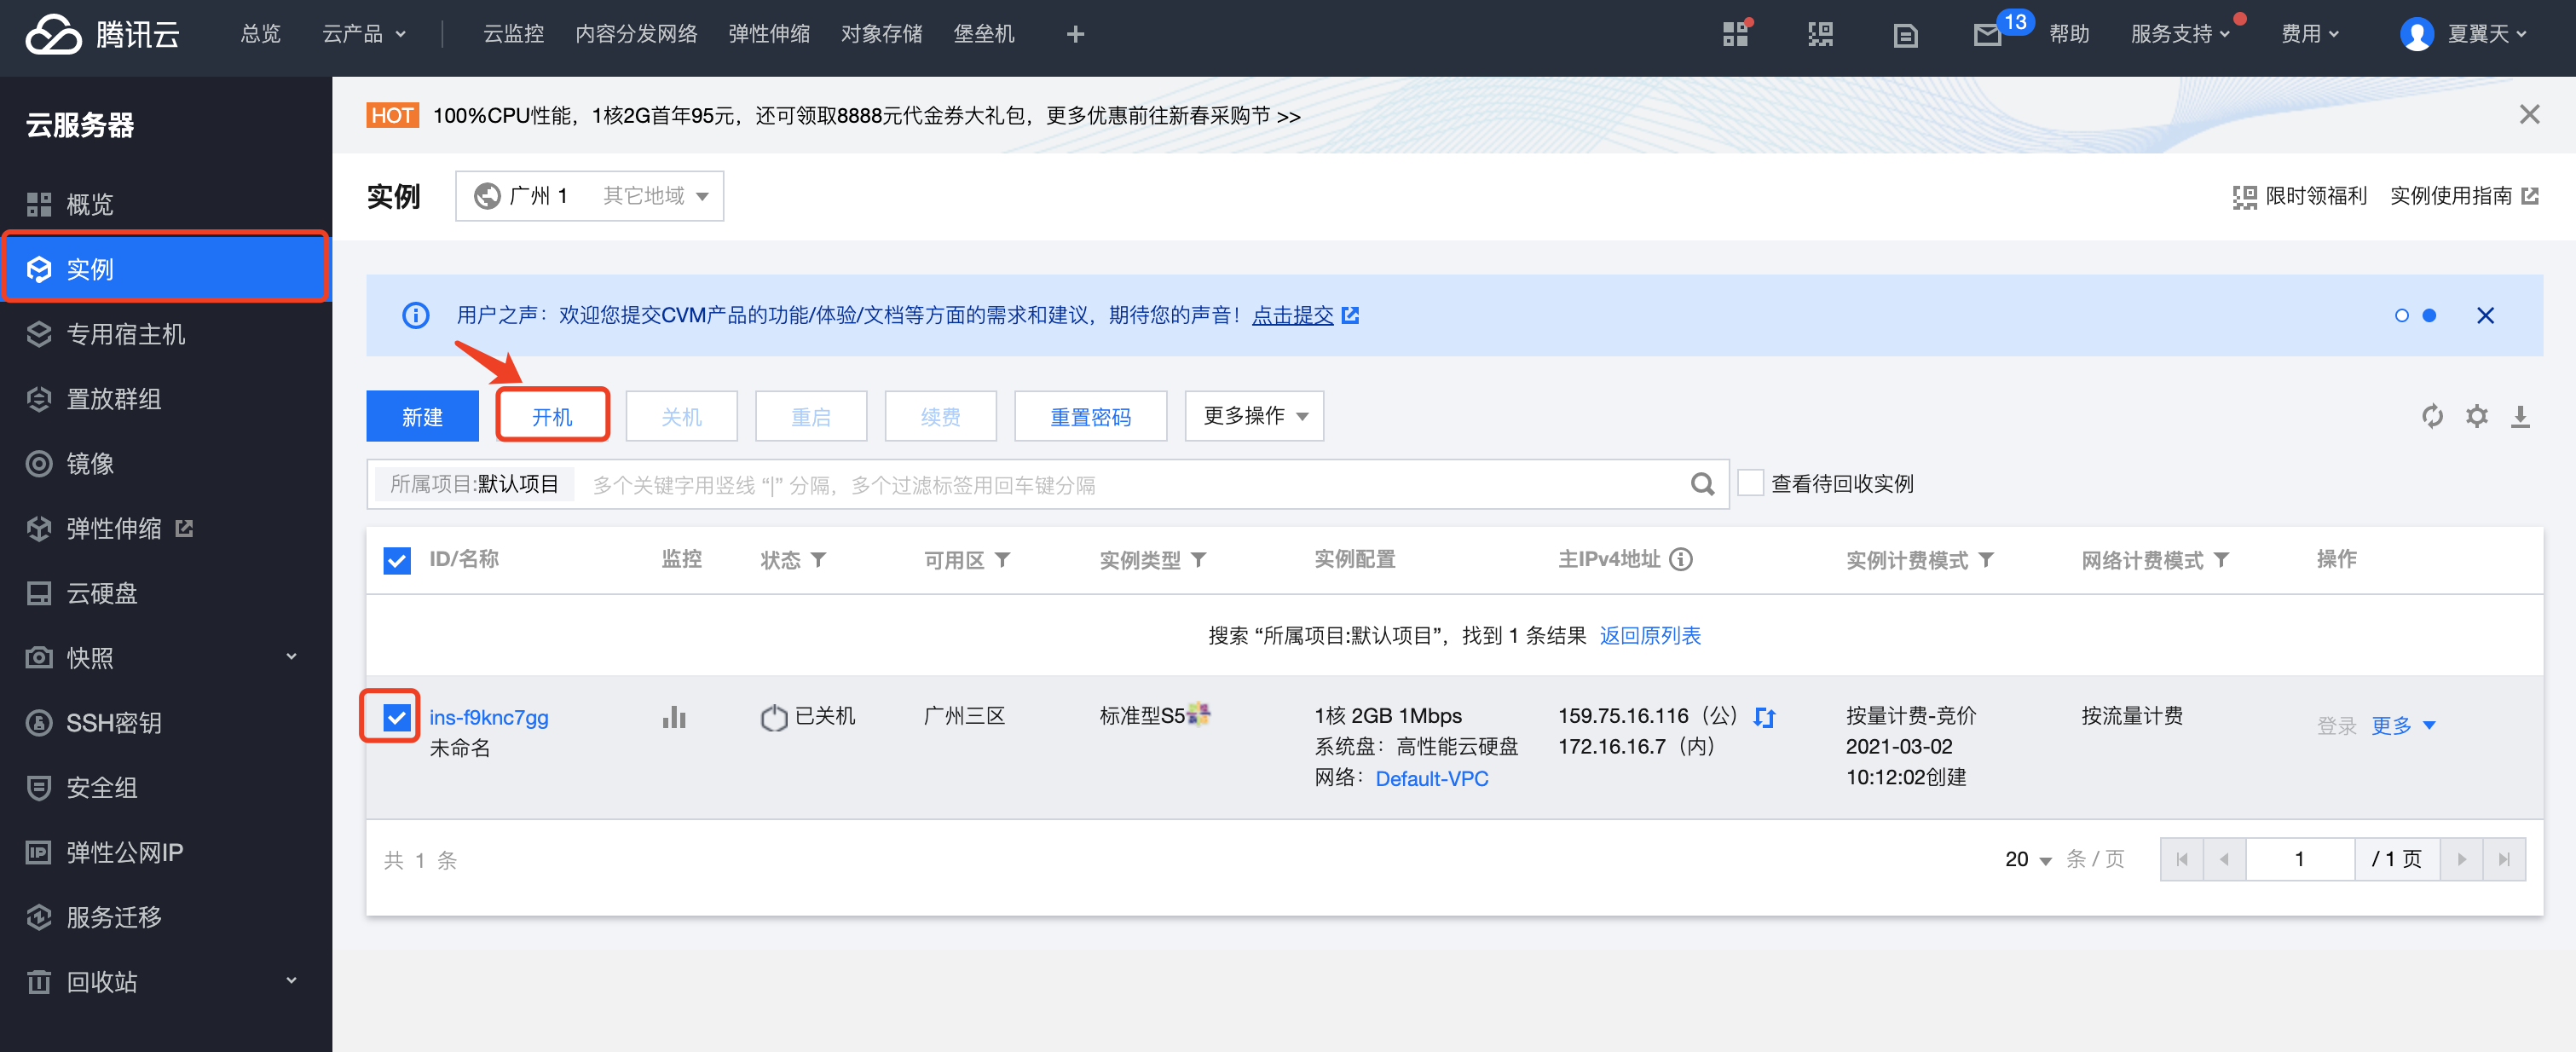Viewport: 2576px width, 1052px height.
Task: Go to previous page arrow
Action: click(x=2224, y=859)
